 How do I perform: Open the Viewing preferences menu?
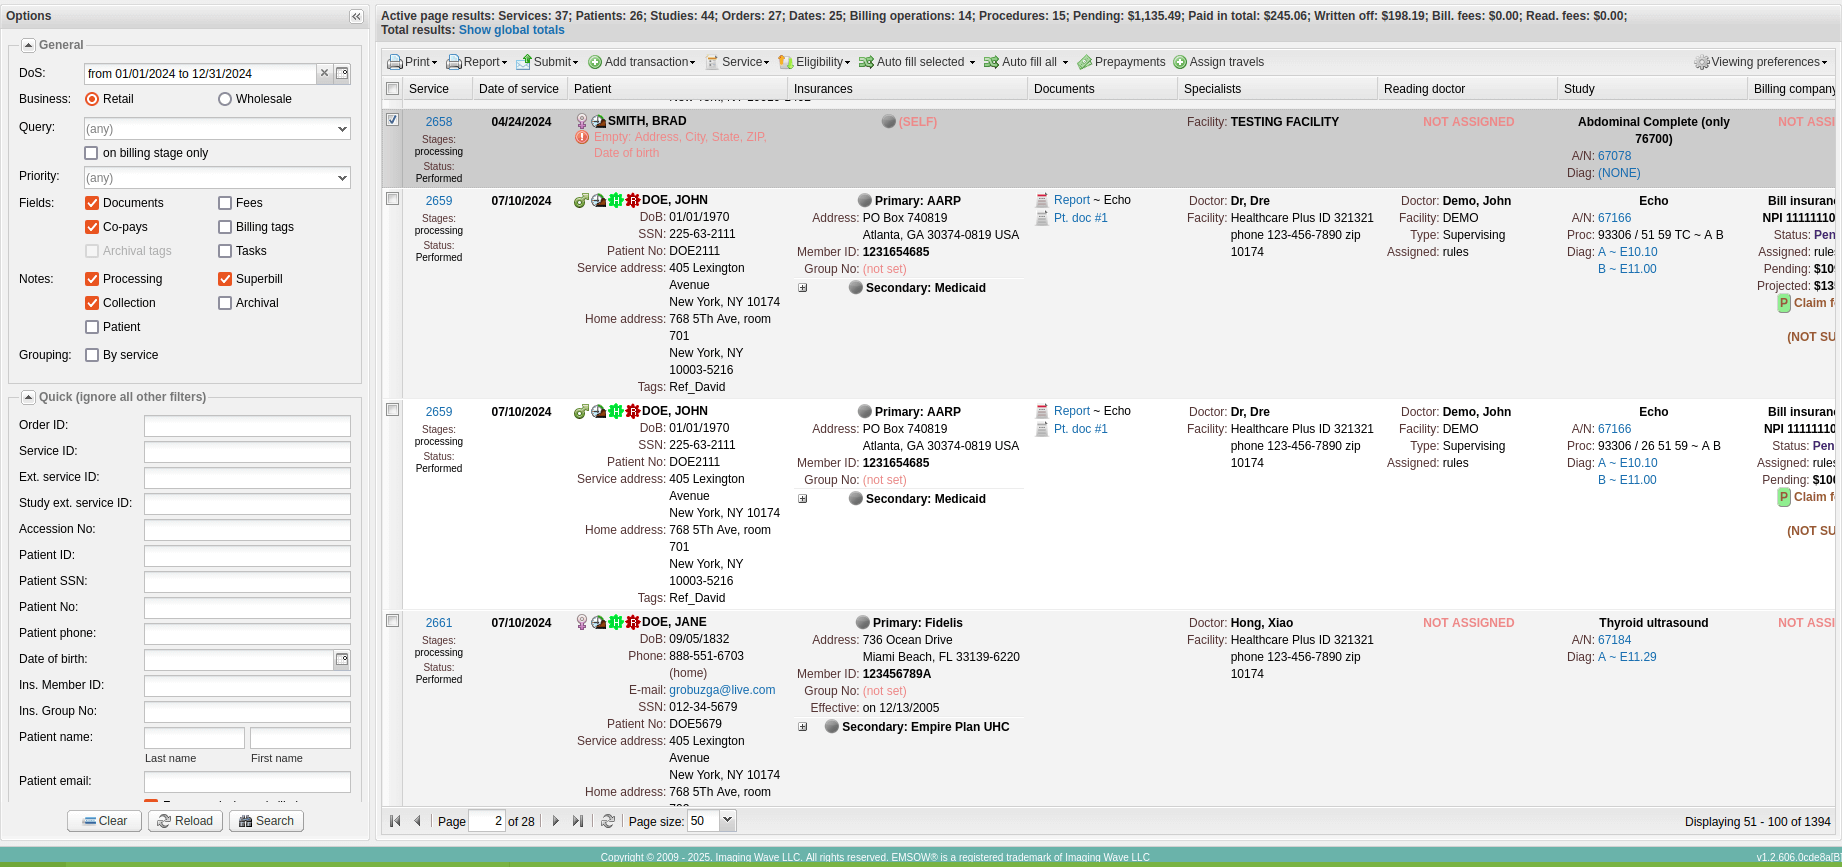coord(1761,62)
